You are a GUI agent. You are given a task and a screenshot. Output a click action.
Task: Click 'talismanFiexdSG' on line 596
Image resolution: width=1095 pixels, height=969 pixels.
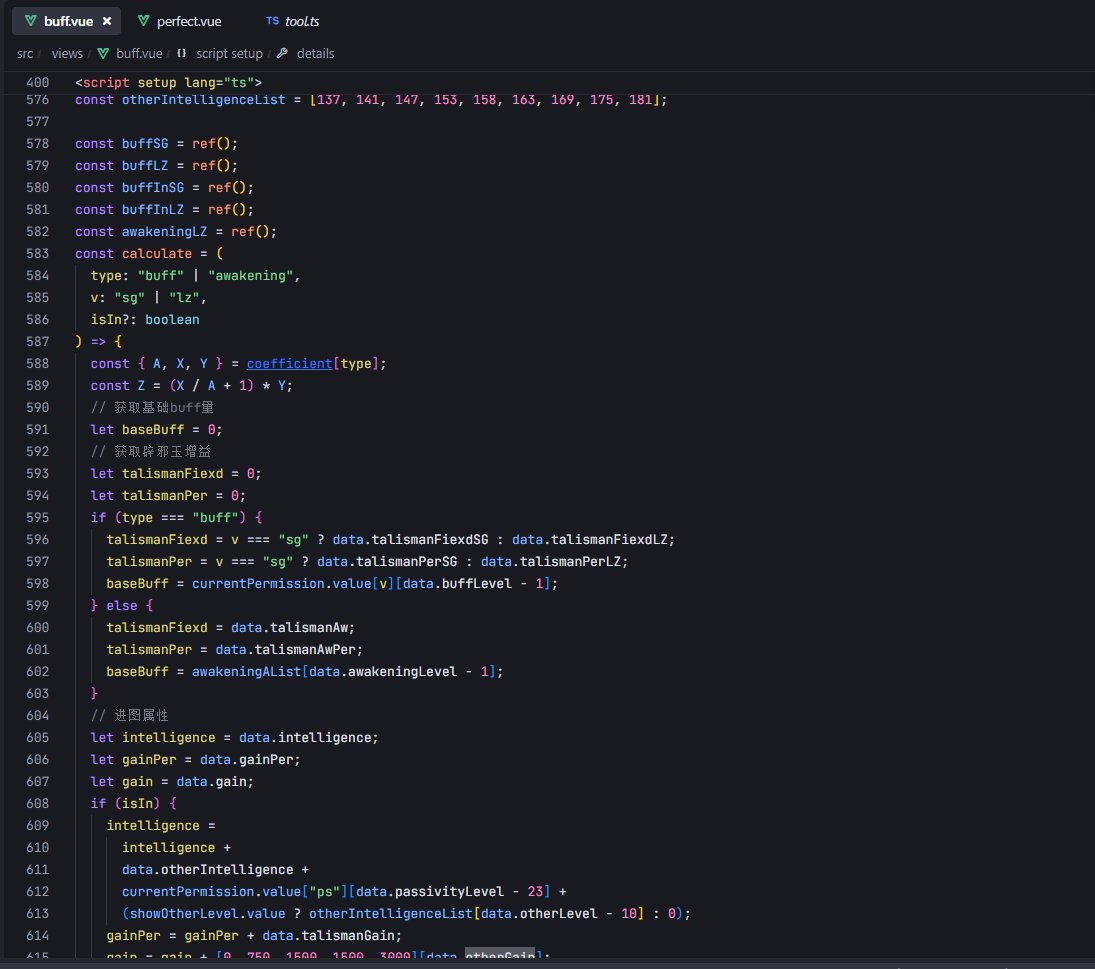click(429, 540)
